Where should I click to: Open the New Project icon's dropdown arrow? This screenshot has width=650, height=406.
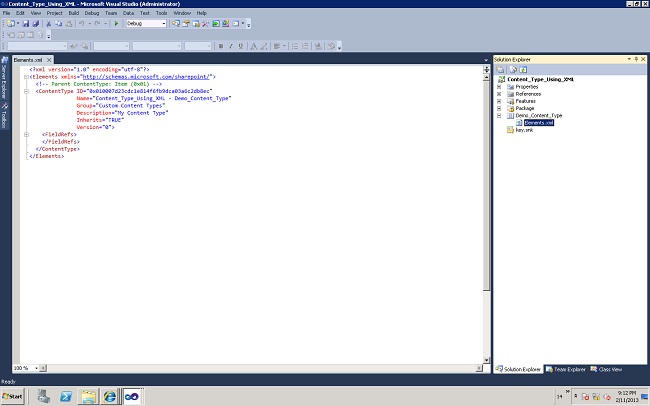18,24
